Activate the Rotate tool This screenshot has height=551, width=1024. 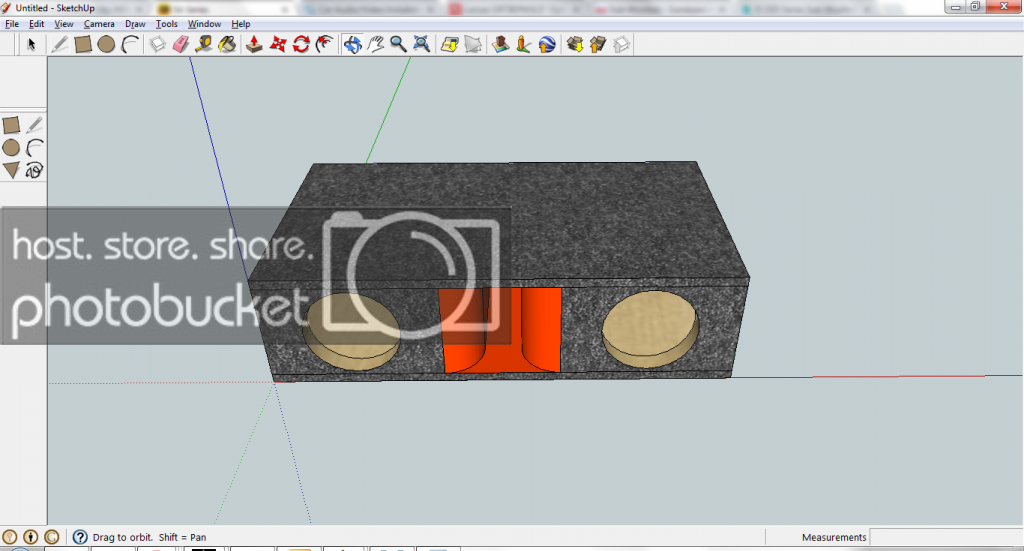click(301, 44)
